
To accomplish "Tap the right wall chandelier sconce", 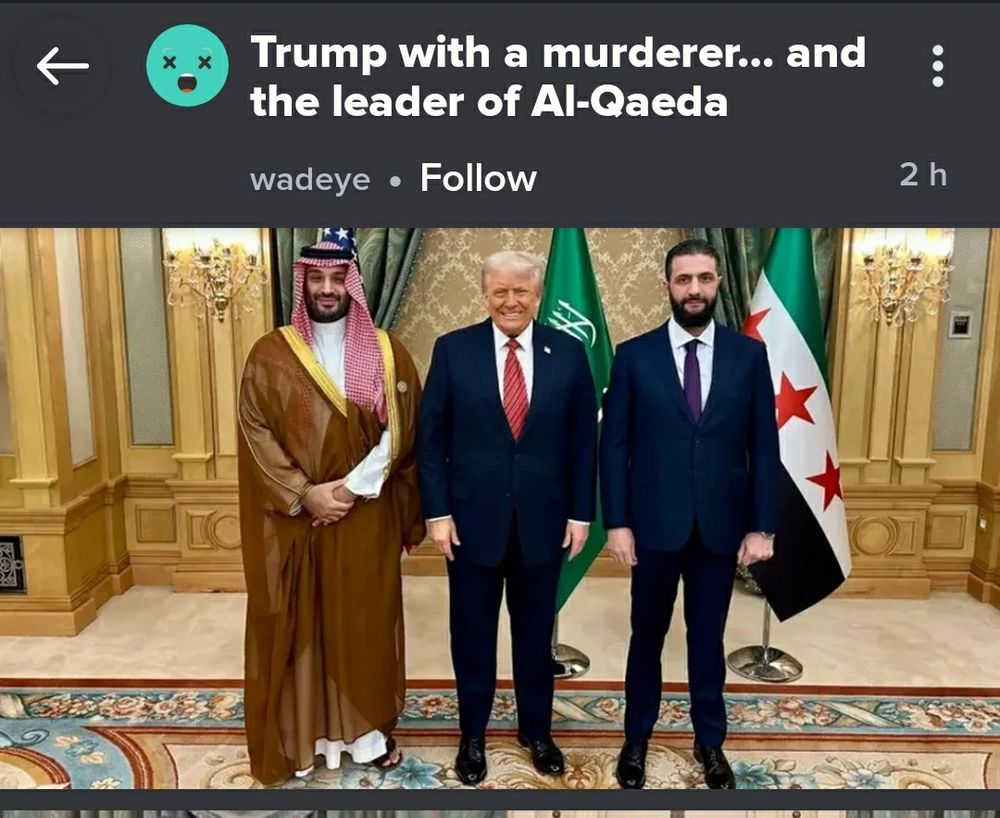I will click(x=901, y=275).
